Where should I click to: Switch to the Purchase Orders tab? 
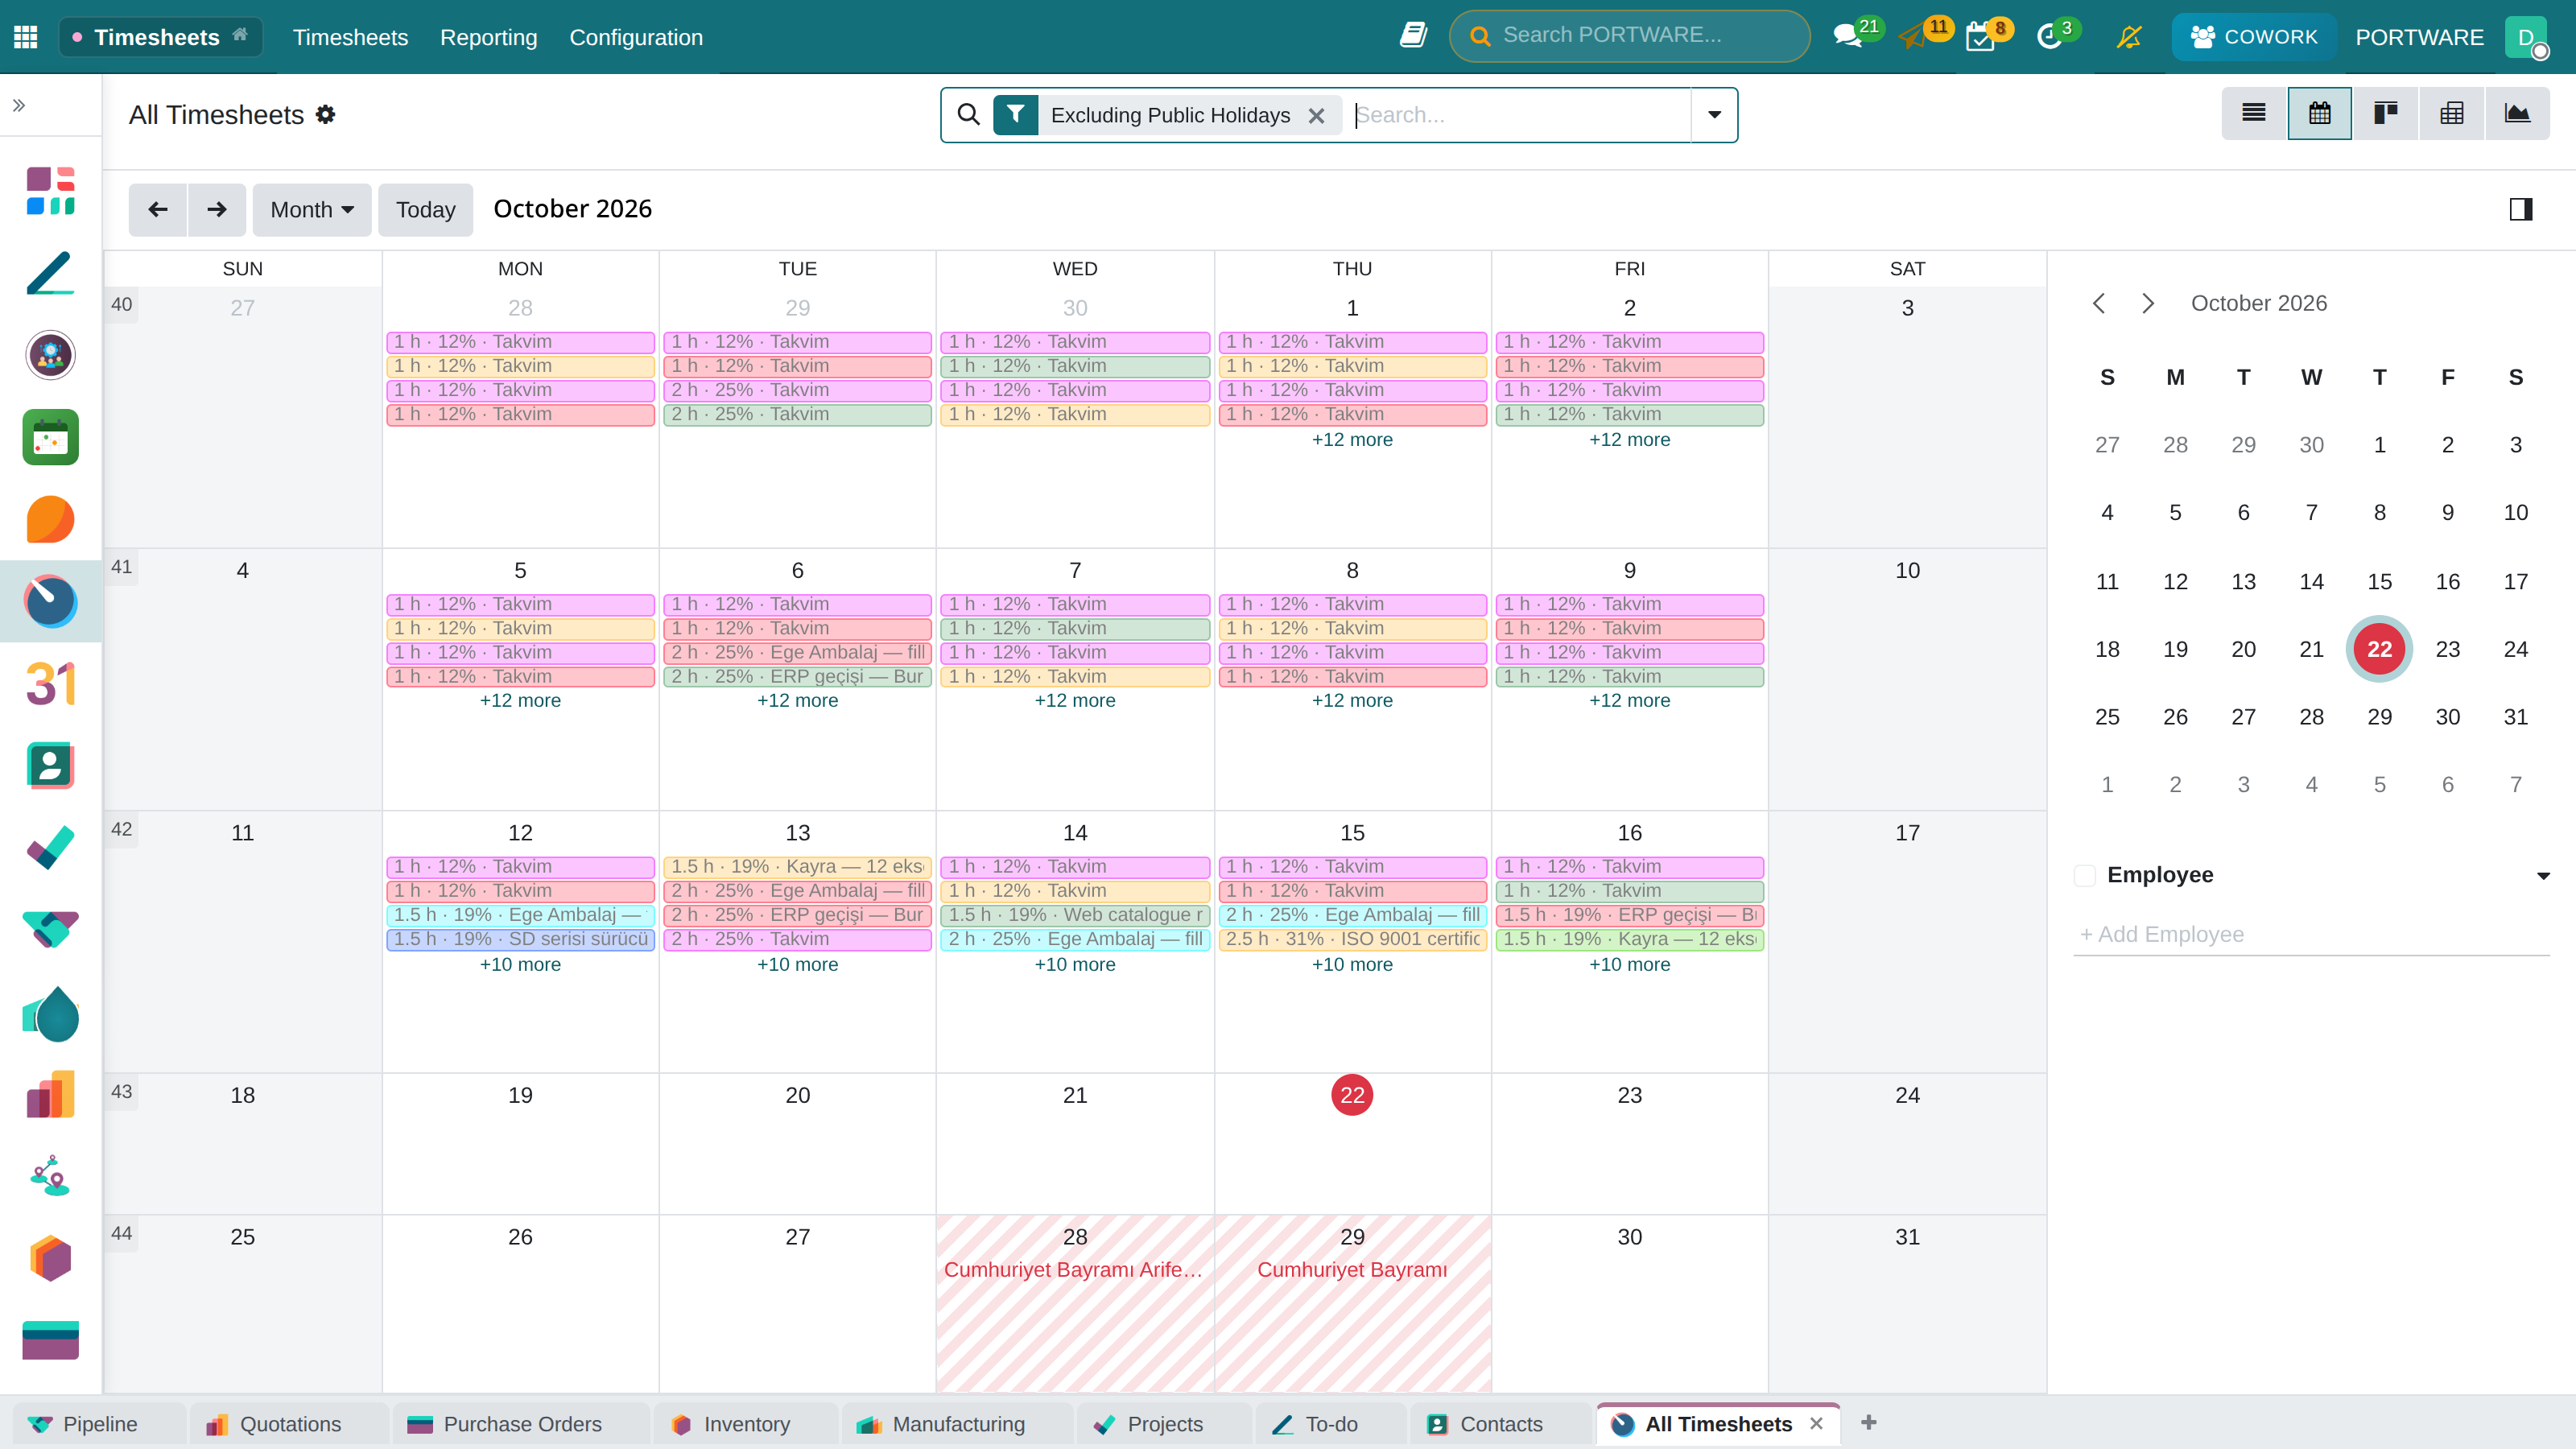pos(521,1424)
